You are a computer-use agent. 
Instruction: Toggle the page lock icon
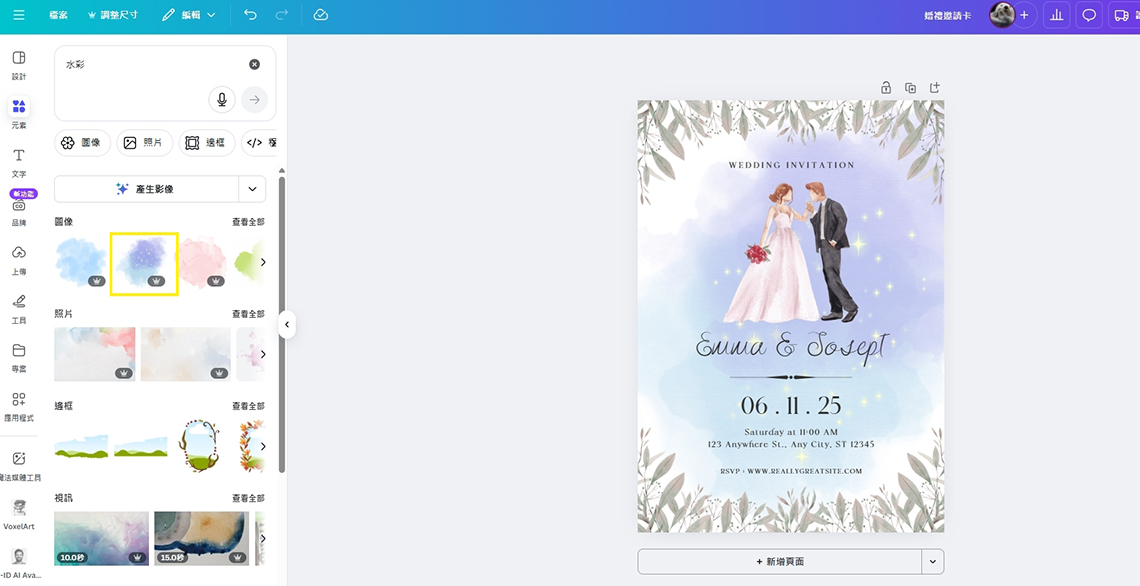[x=886, y=88]
